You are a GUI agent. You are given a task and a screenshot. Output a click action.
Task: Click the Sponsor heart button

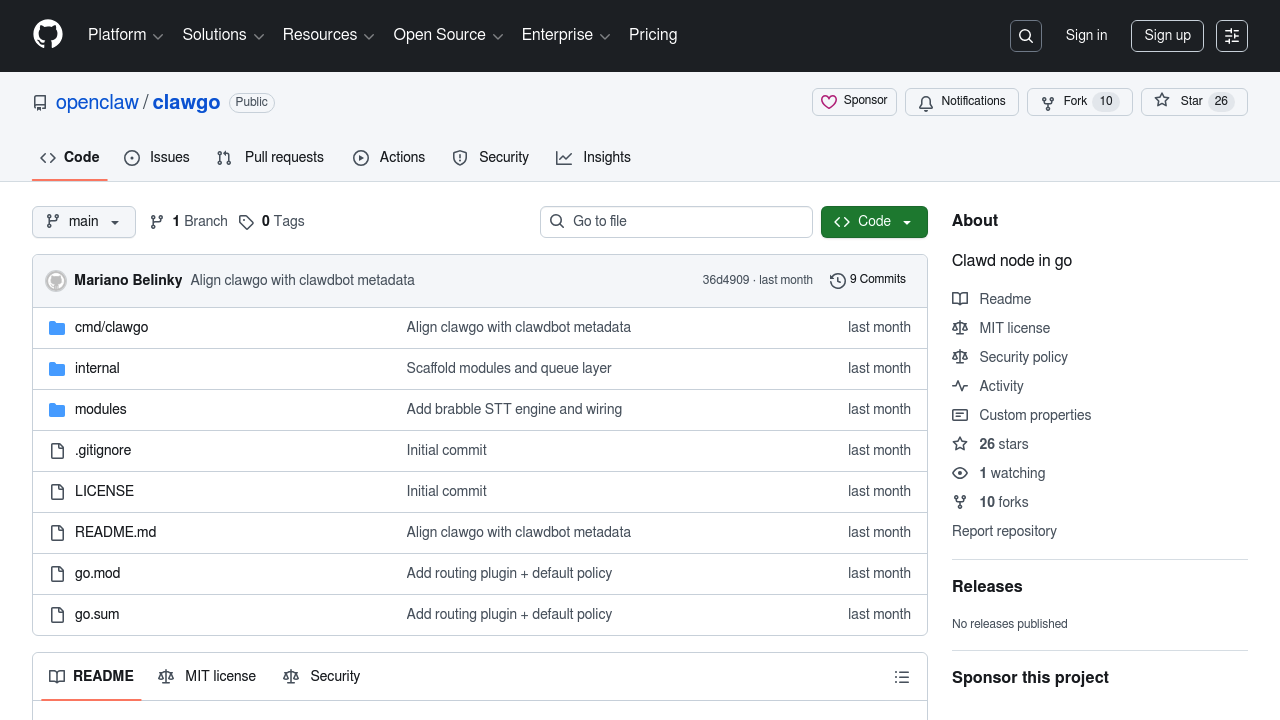point(854,102)
